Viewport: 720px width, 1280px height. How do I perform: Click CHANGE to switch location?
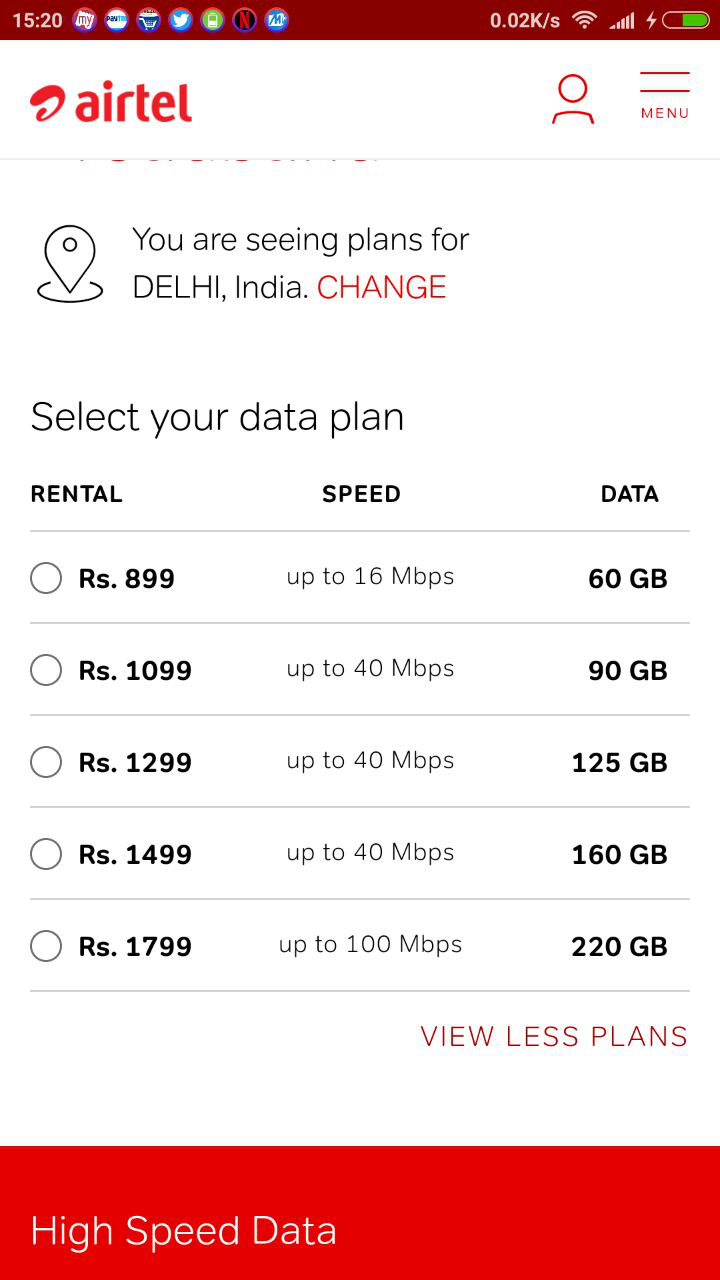381,288
